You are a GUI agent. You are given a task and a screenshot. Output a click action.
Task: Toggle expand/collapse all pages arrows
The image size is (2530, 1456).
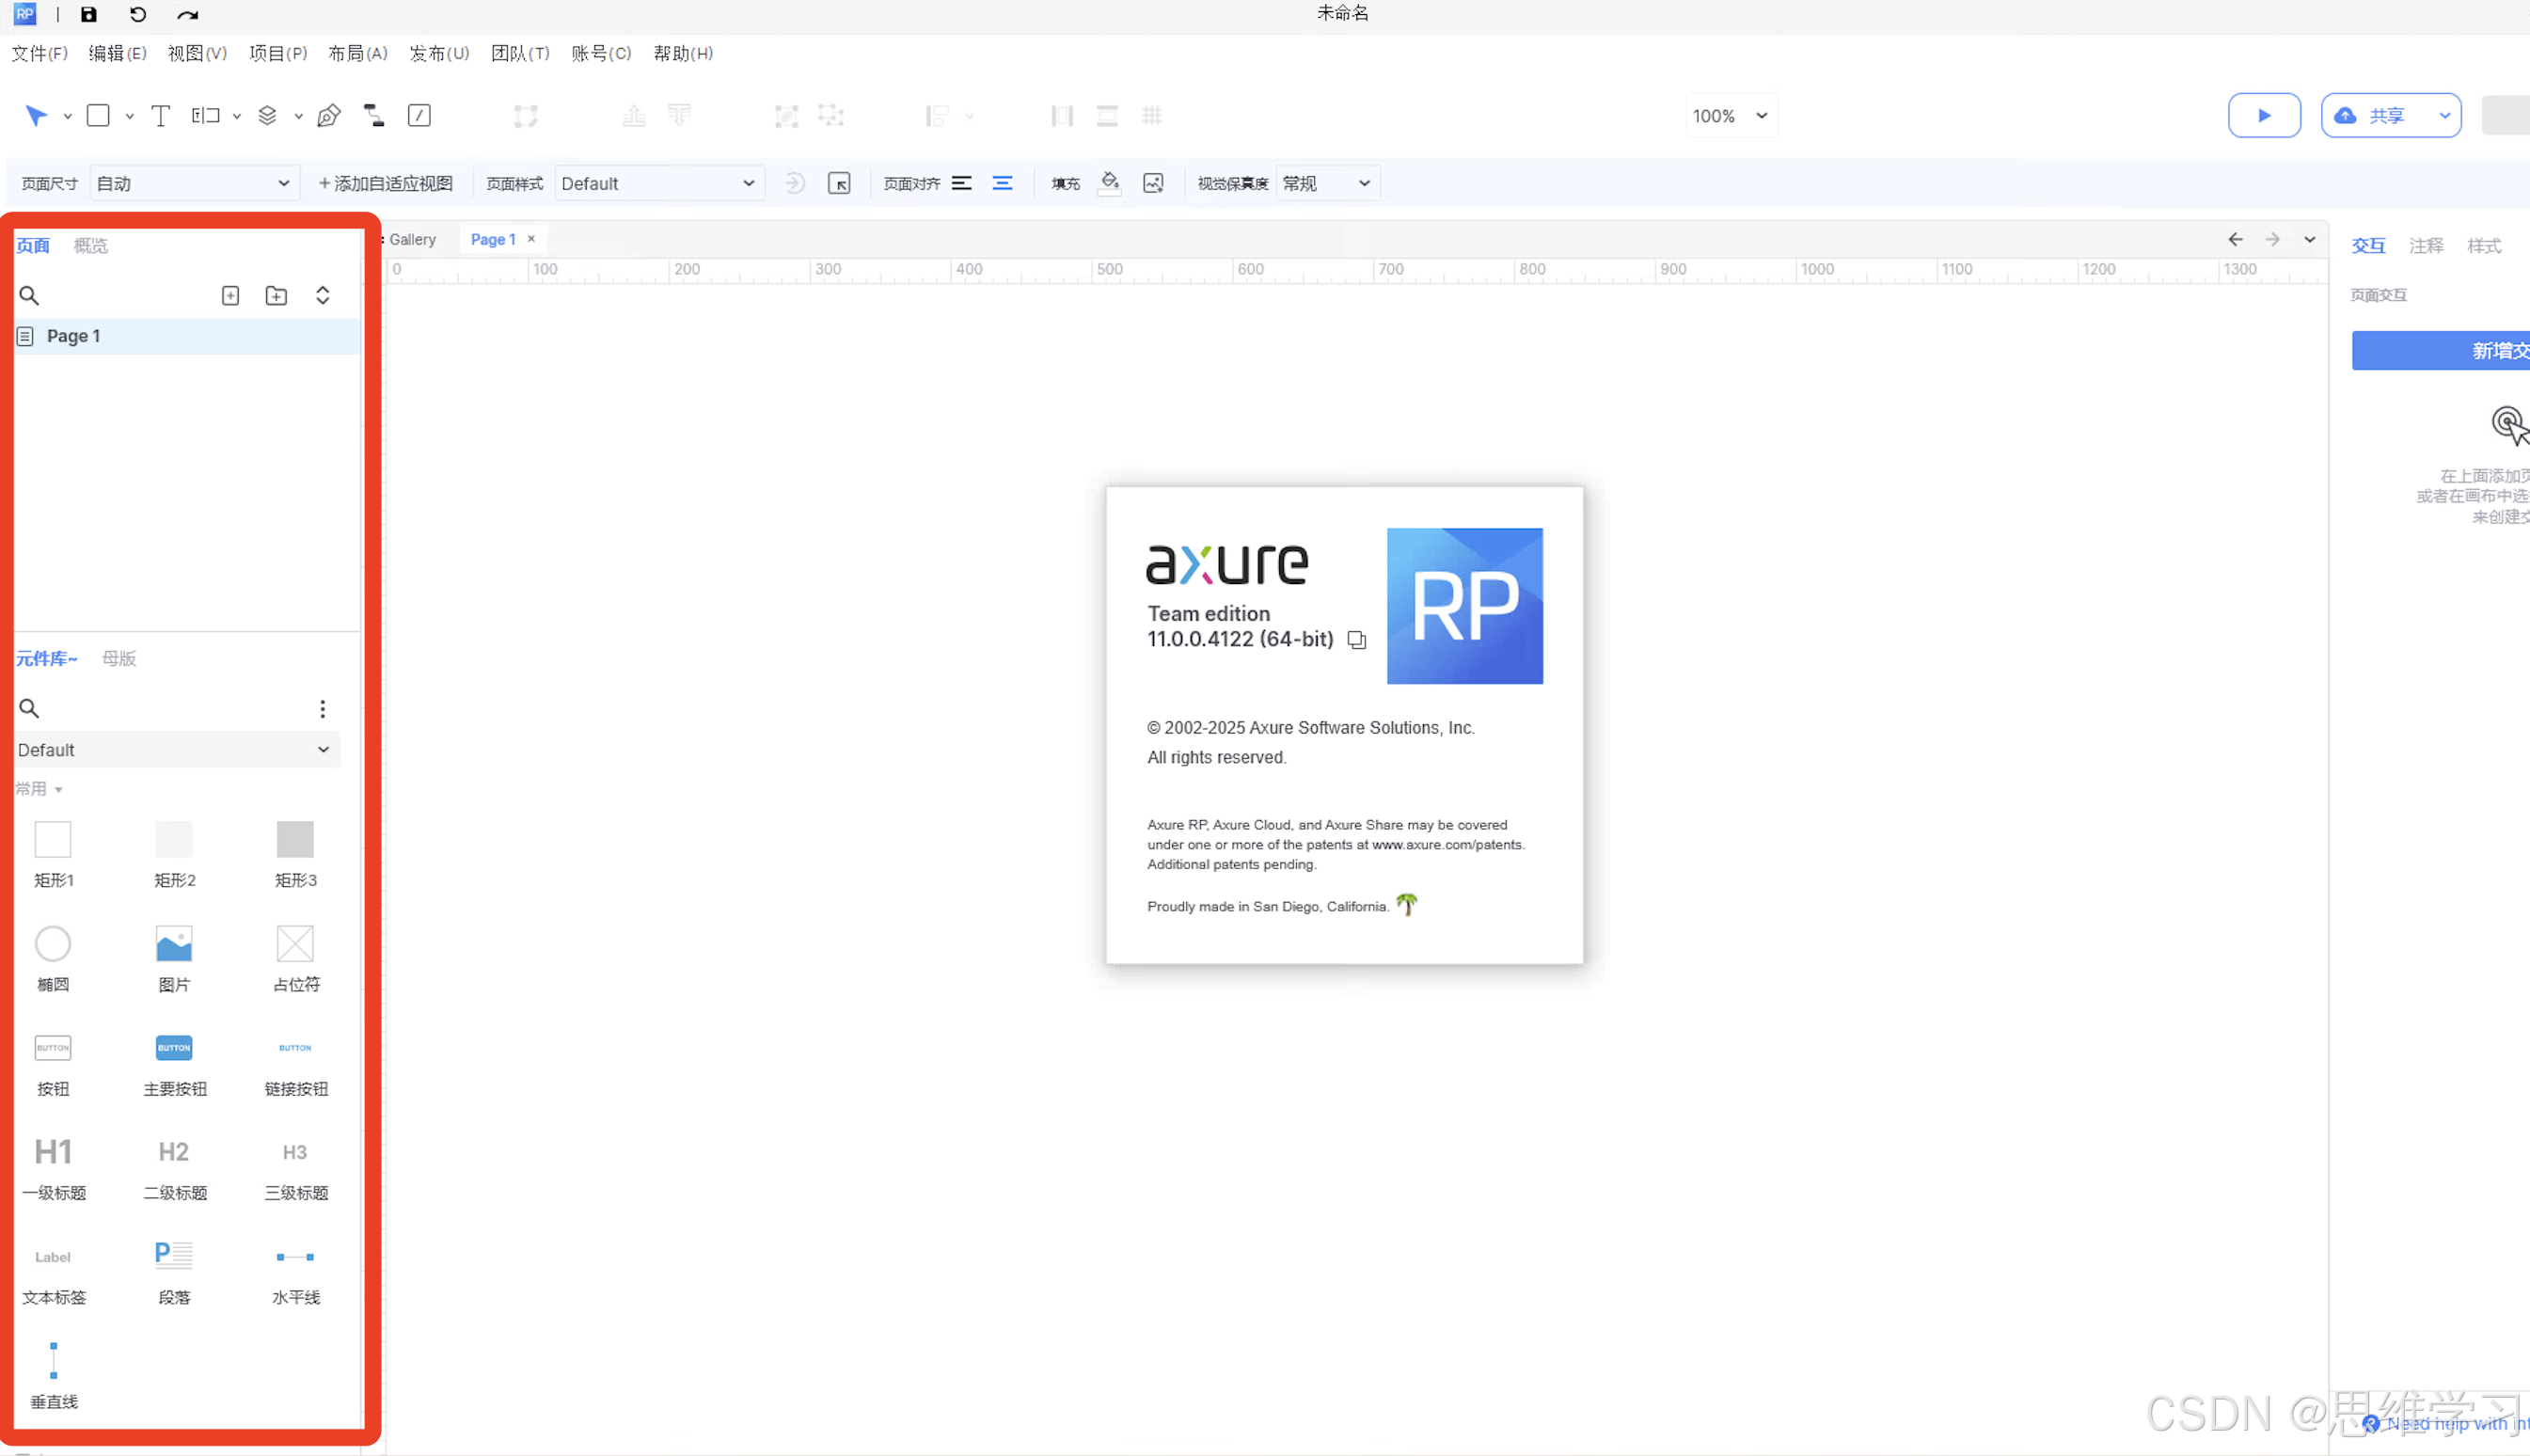[322, 296]
